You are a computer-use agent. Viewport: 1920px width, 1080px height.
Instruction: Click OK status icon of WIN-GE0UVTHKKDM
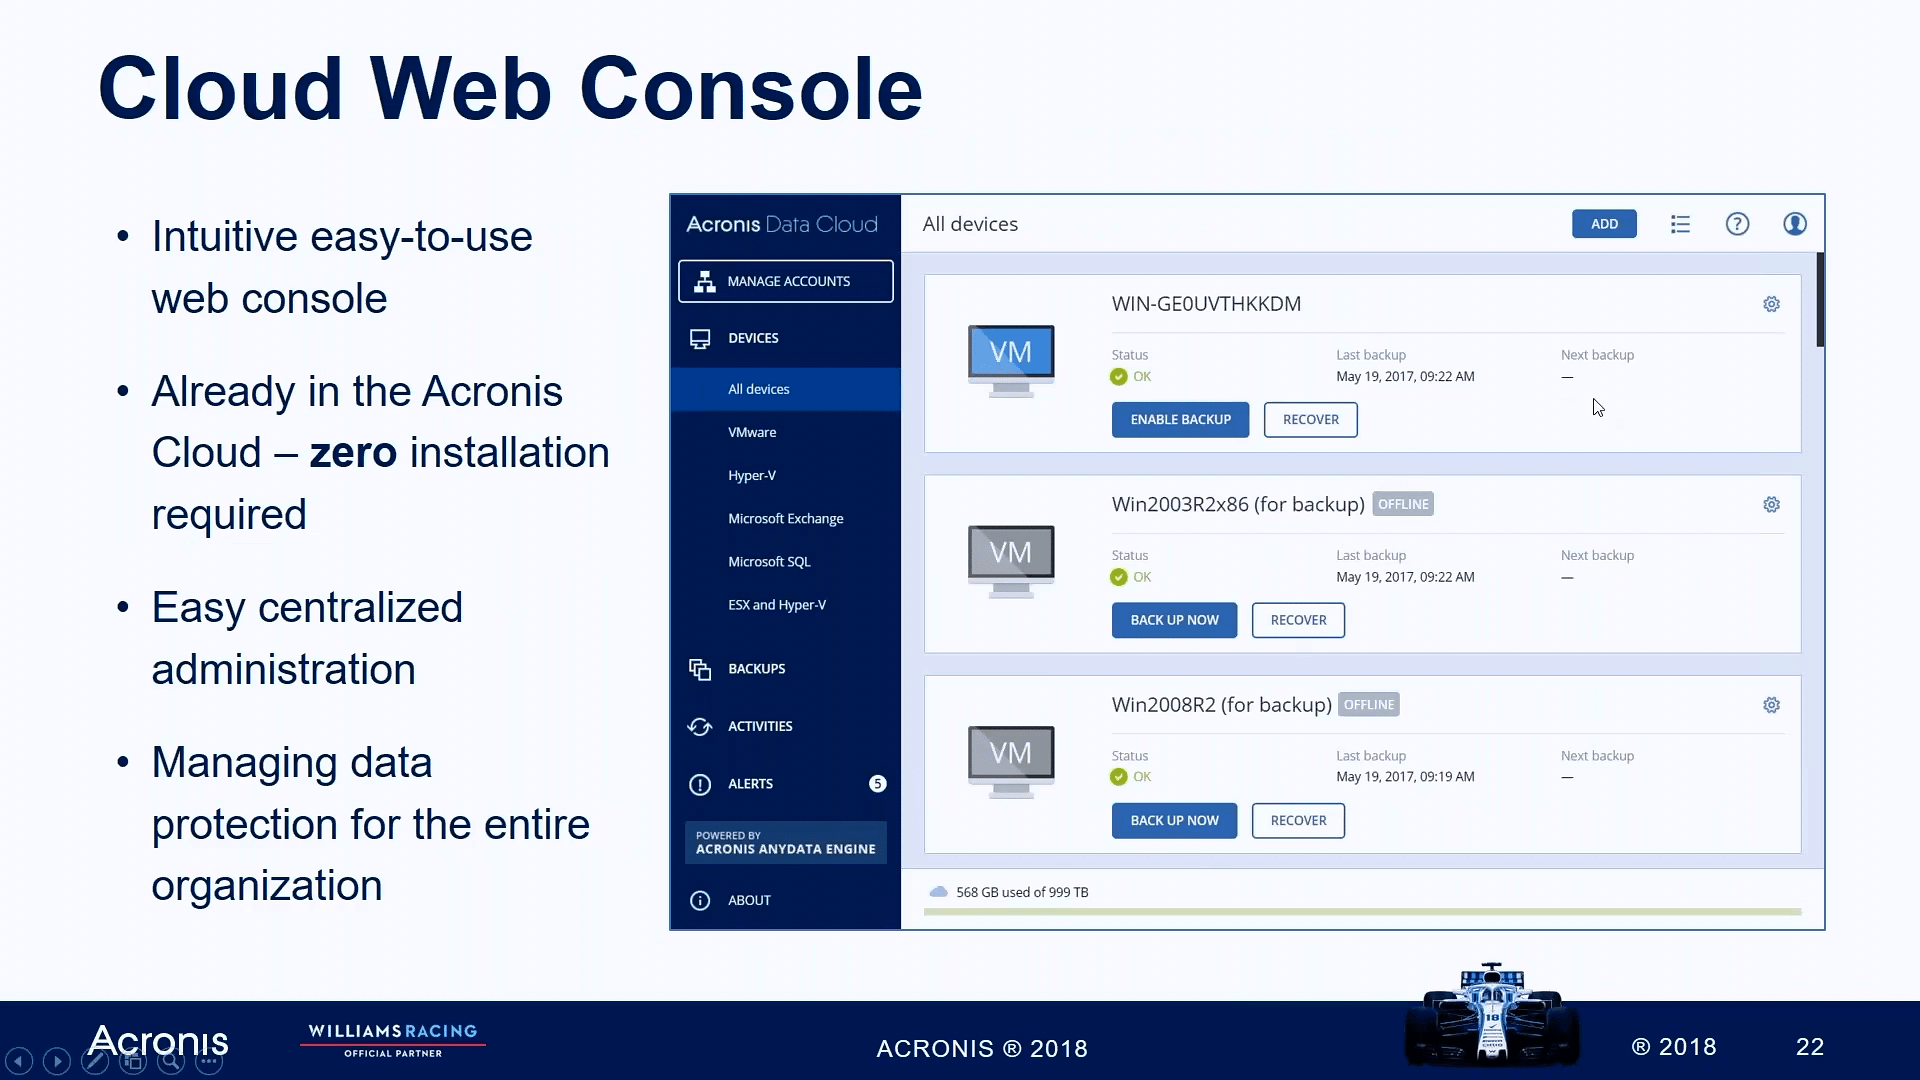pyautogui.click(x=1119, y=377)
